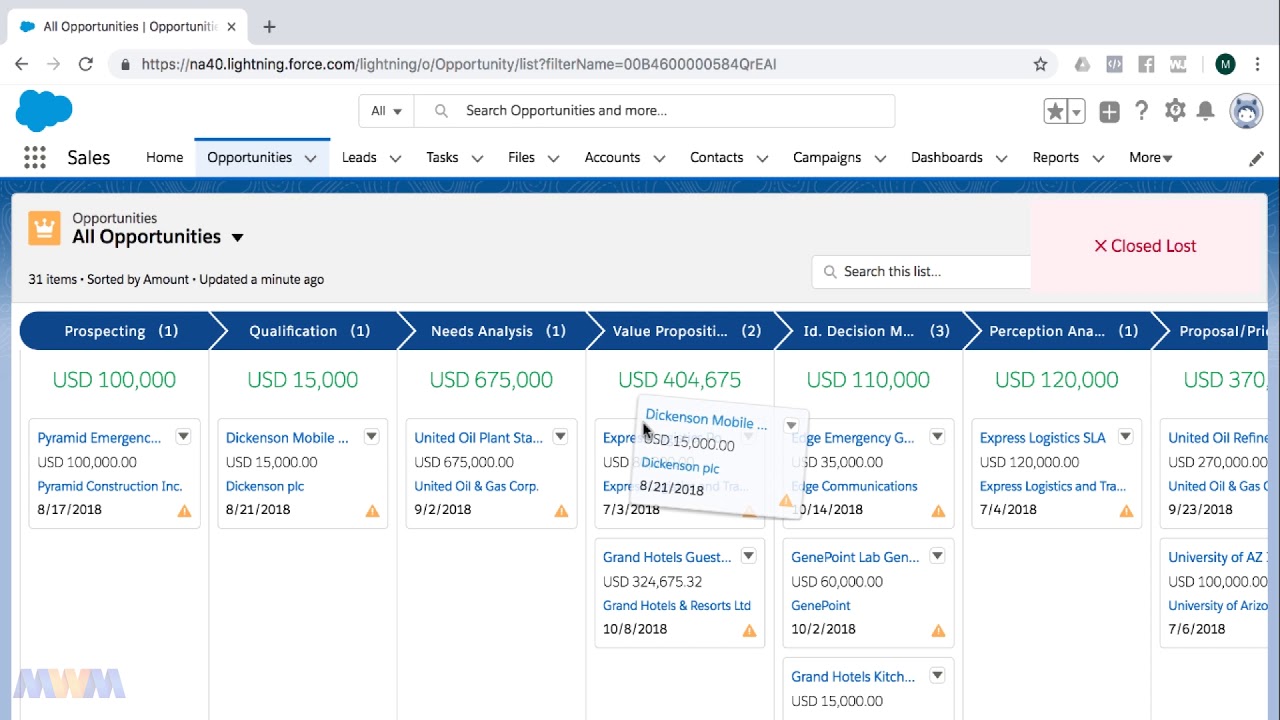This screenshot has width=1280, height=720.
Task: Expand the favorites list dropdown arrow
Action: coord(1077,112)
